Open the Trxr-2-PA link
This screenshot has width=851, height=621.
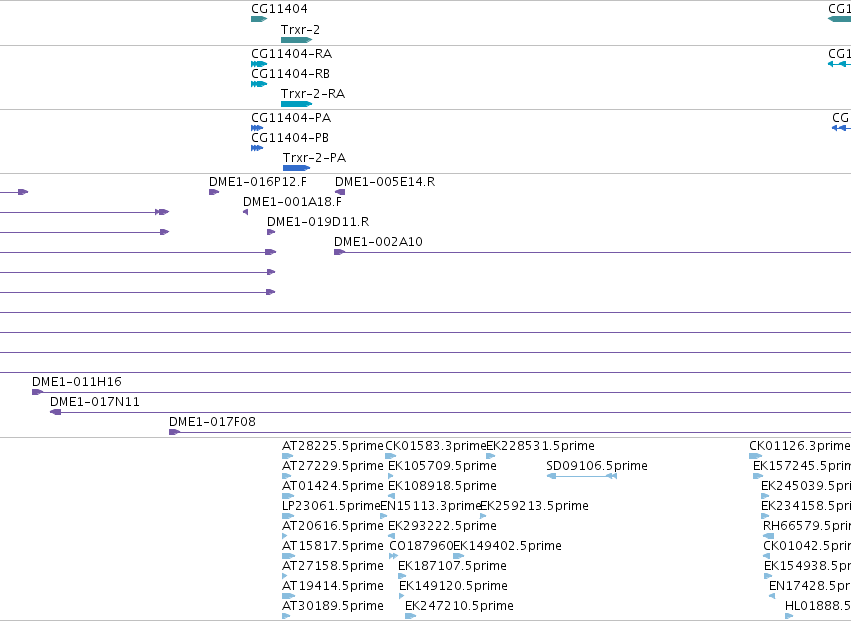pos(314,158)
